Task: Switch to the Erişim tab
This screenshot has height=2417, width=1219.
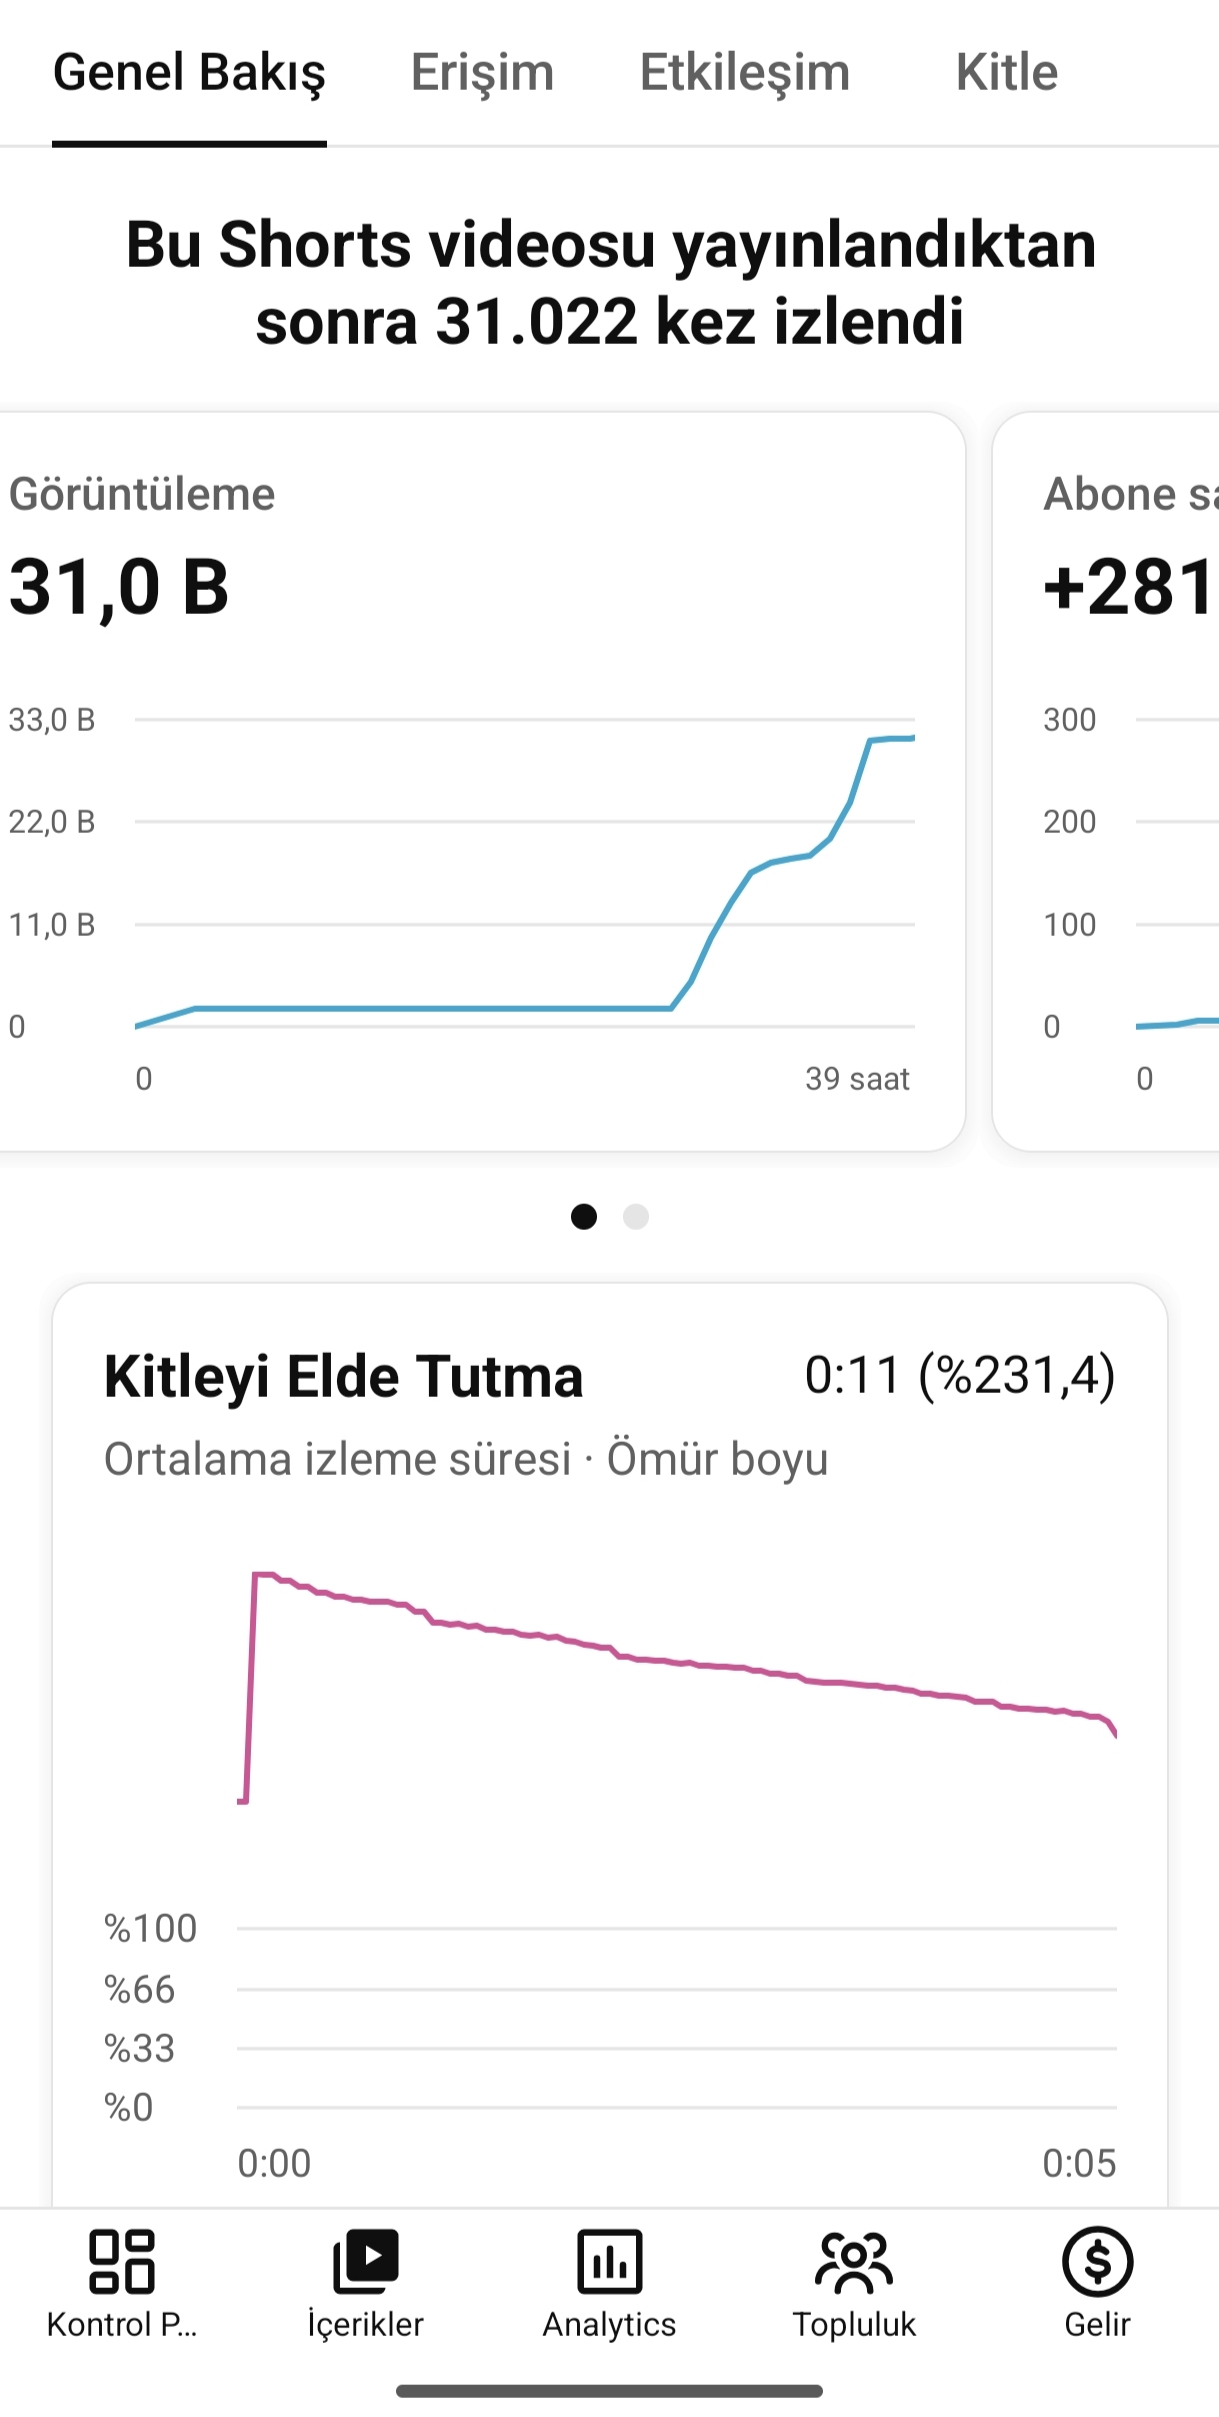Action: click(482, 73)
